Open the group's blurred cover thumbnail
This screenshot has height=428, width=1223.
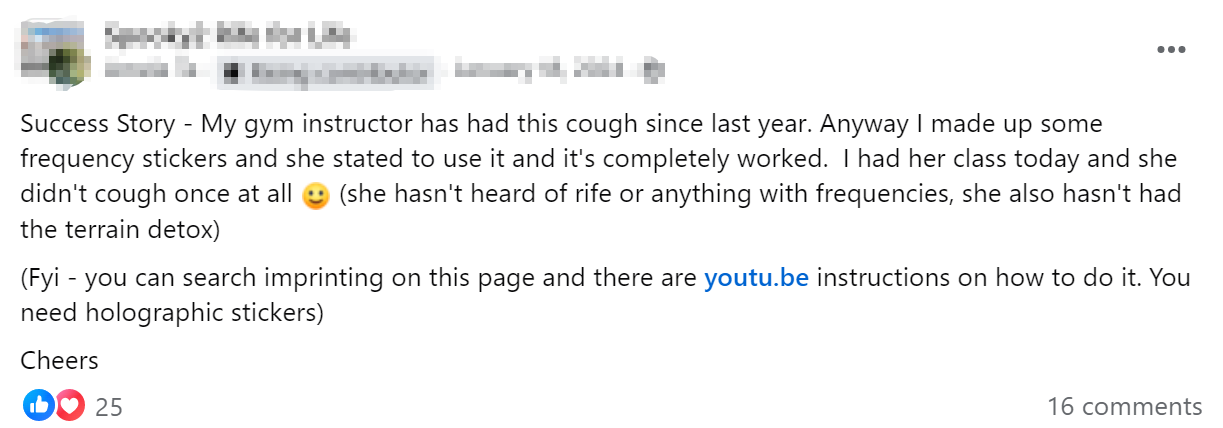pos(52,45)
